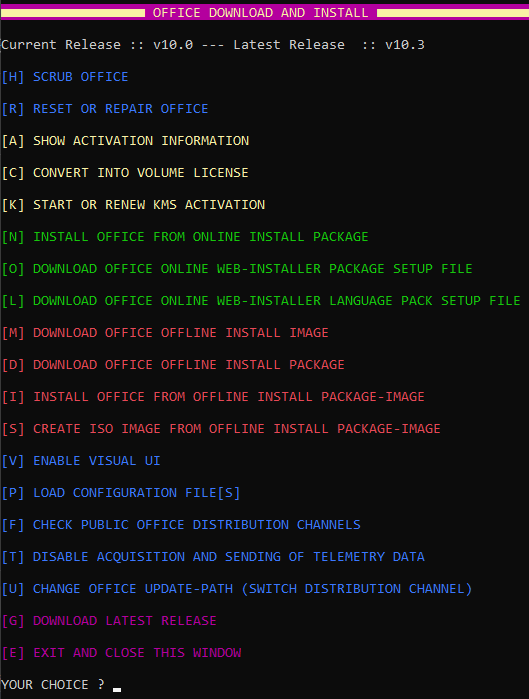Select CHECK PUBLIC OFFICE DISTRIBUTION CHANNELS
The height and width of the screenshot is (699, 529).
point(181,525)
